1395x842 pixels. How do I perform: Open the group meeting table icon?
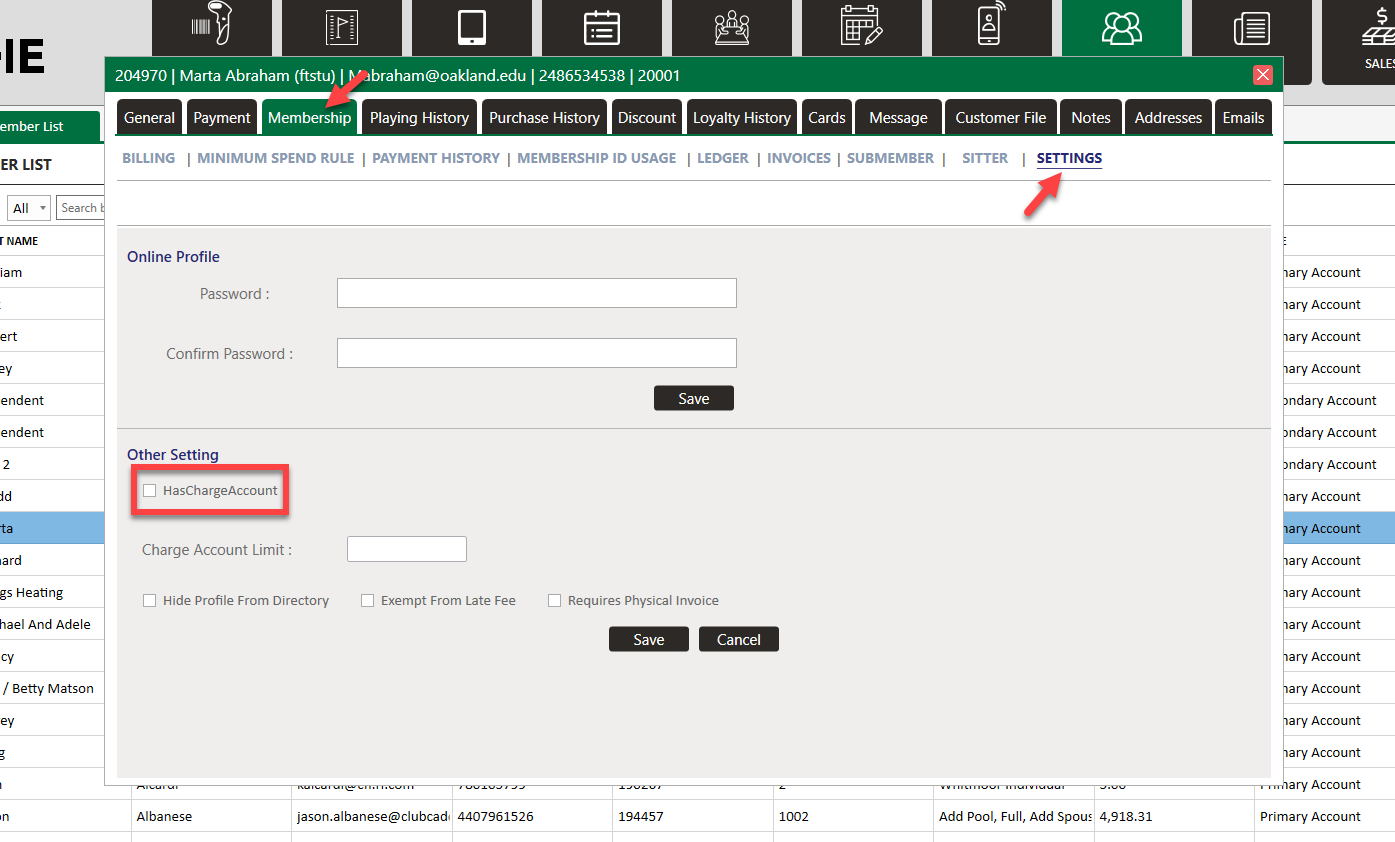(731, 28)
